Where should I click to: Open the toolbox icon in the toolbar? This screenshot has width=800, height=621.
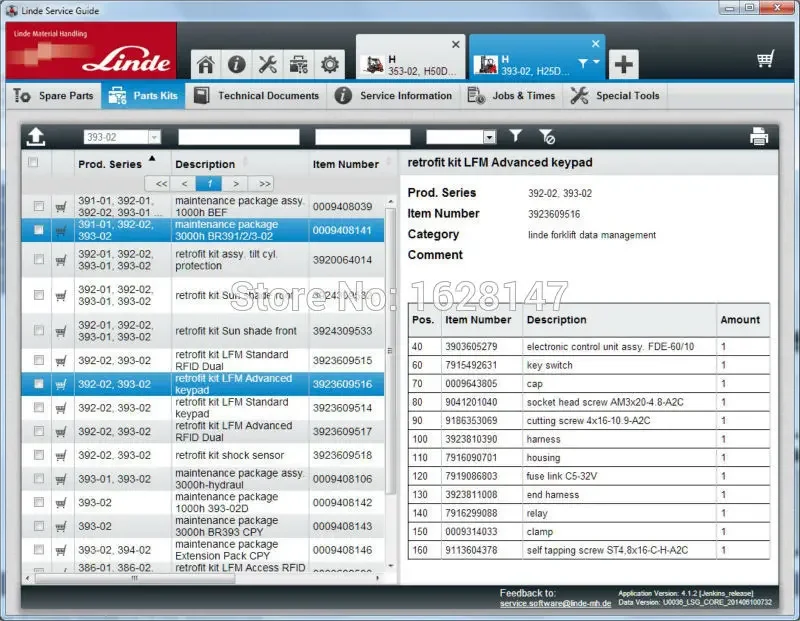(297, 63)
